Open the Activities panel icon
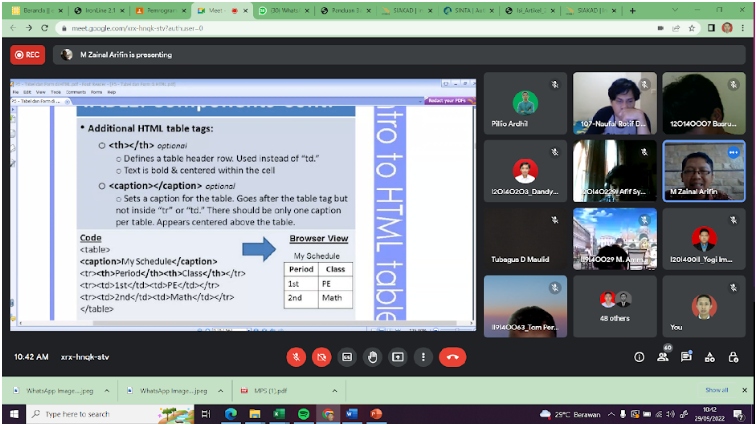This screenshot has height=425, width=756. (x=710, y=356)
